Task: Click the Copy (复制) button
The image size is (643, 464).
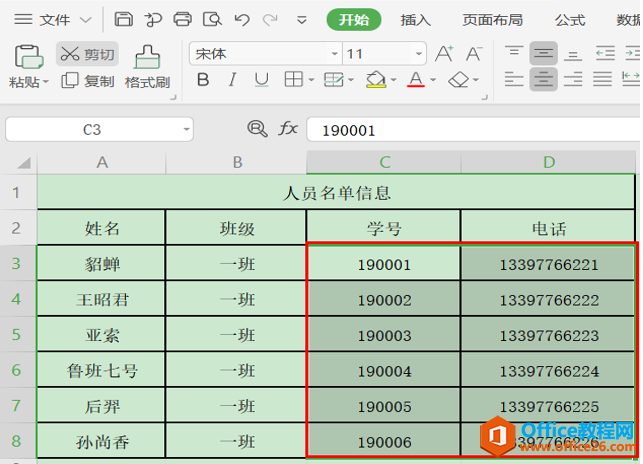Action: 87,81
